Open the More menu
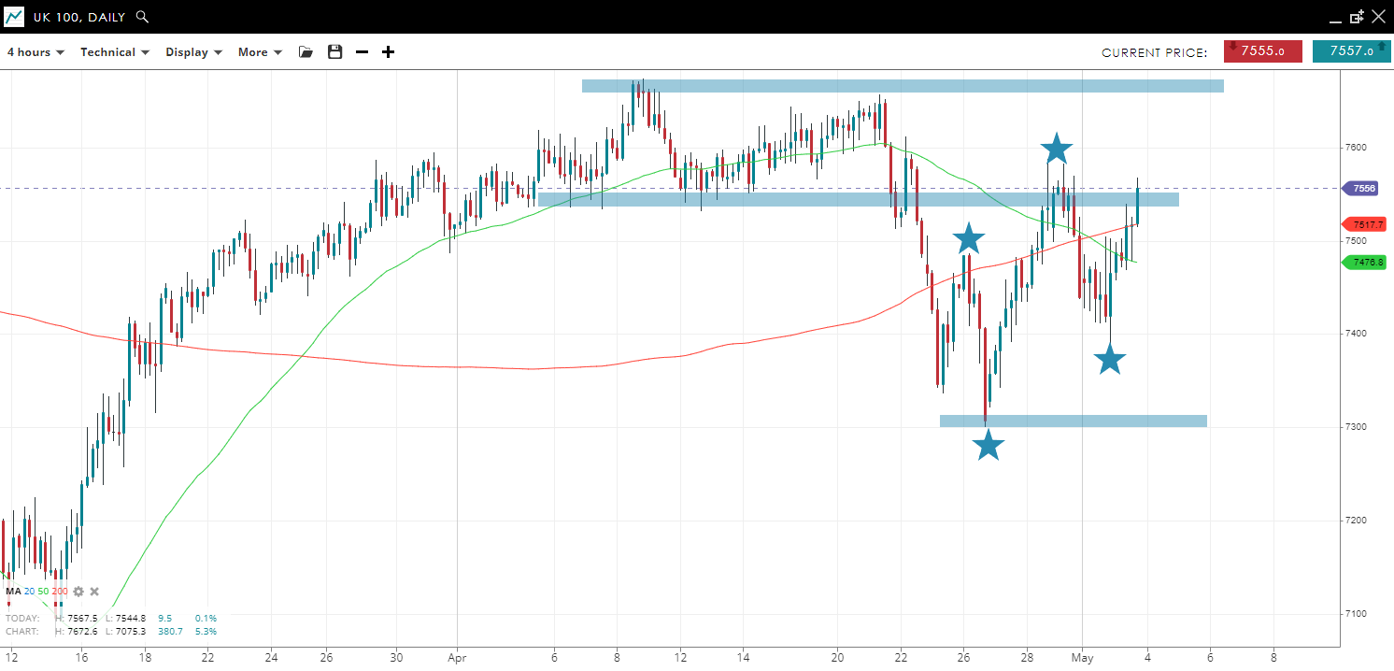Screen dimensions: 1394x671 260,52
